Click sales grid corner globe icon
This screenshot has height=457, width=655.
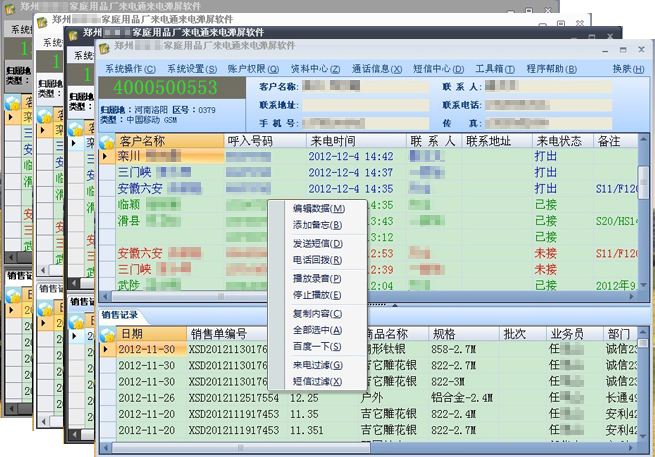[x=107, y=334]
